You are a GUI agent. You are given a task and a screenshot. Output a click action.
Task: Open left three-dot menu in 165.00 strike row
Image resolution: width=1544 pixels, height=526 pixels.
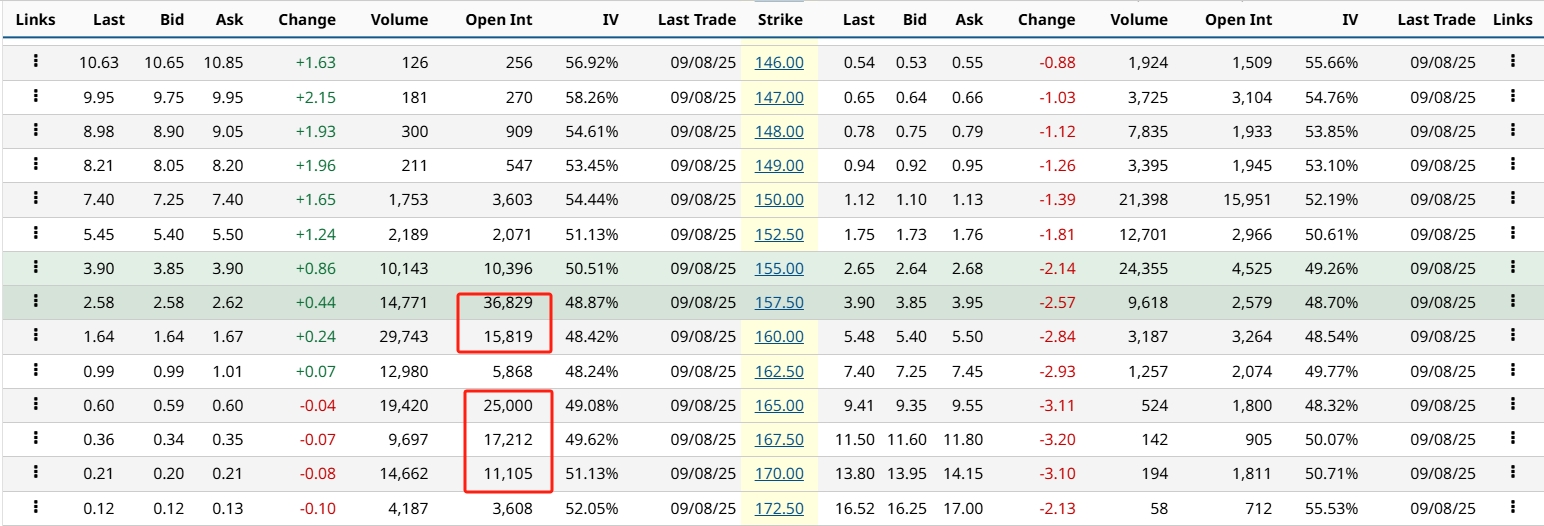click(36, 404)
